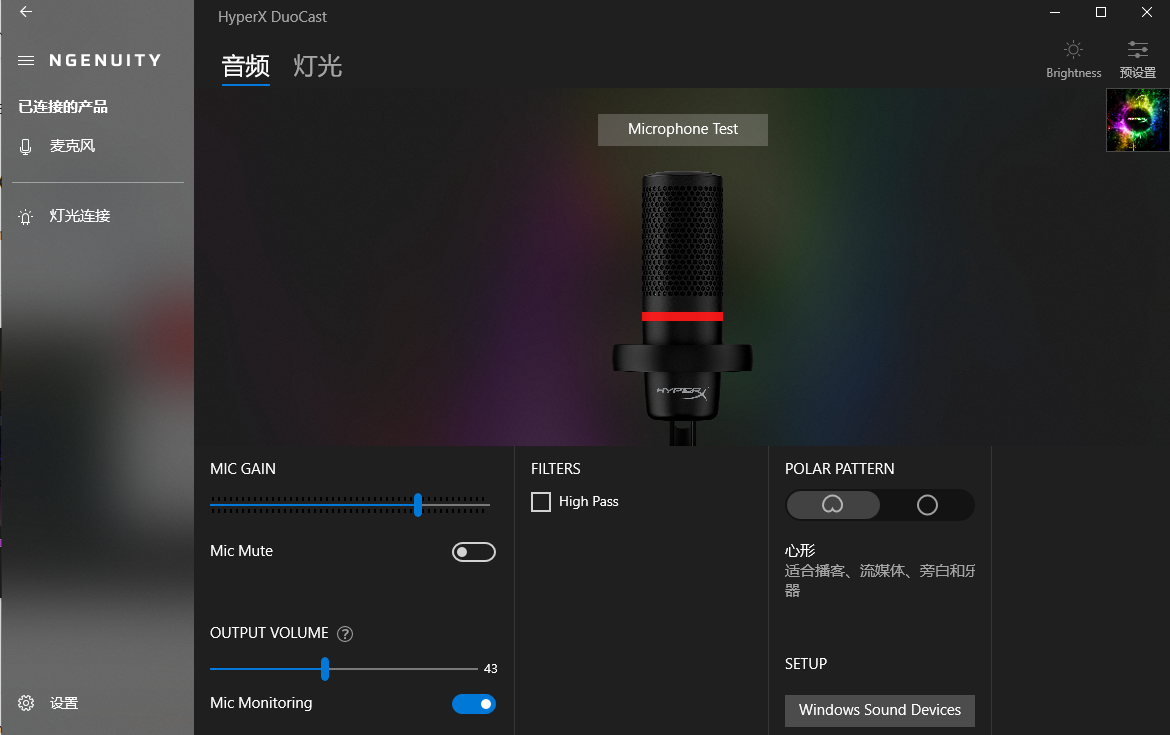Open the NGENUITY hamburger menu

pyautogui.click(x=25, y=60)
